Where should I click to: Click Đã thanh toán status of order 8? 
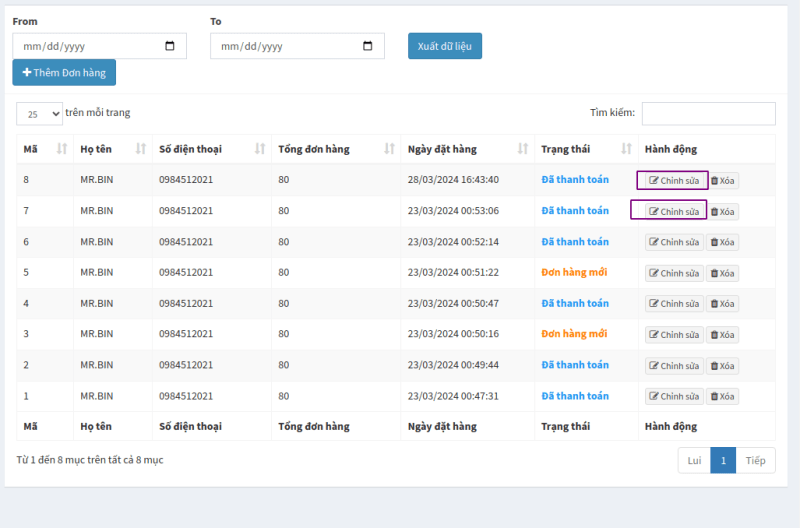tap(575, 180)
